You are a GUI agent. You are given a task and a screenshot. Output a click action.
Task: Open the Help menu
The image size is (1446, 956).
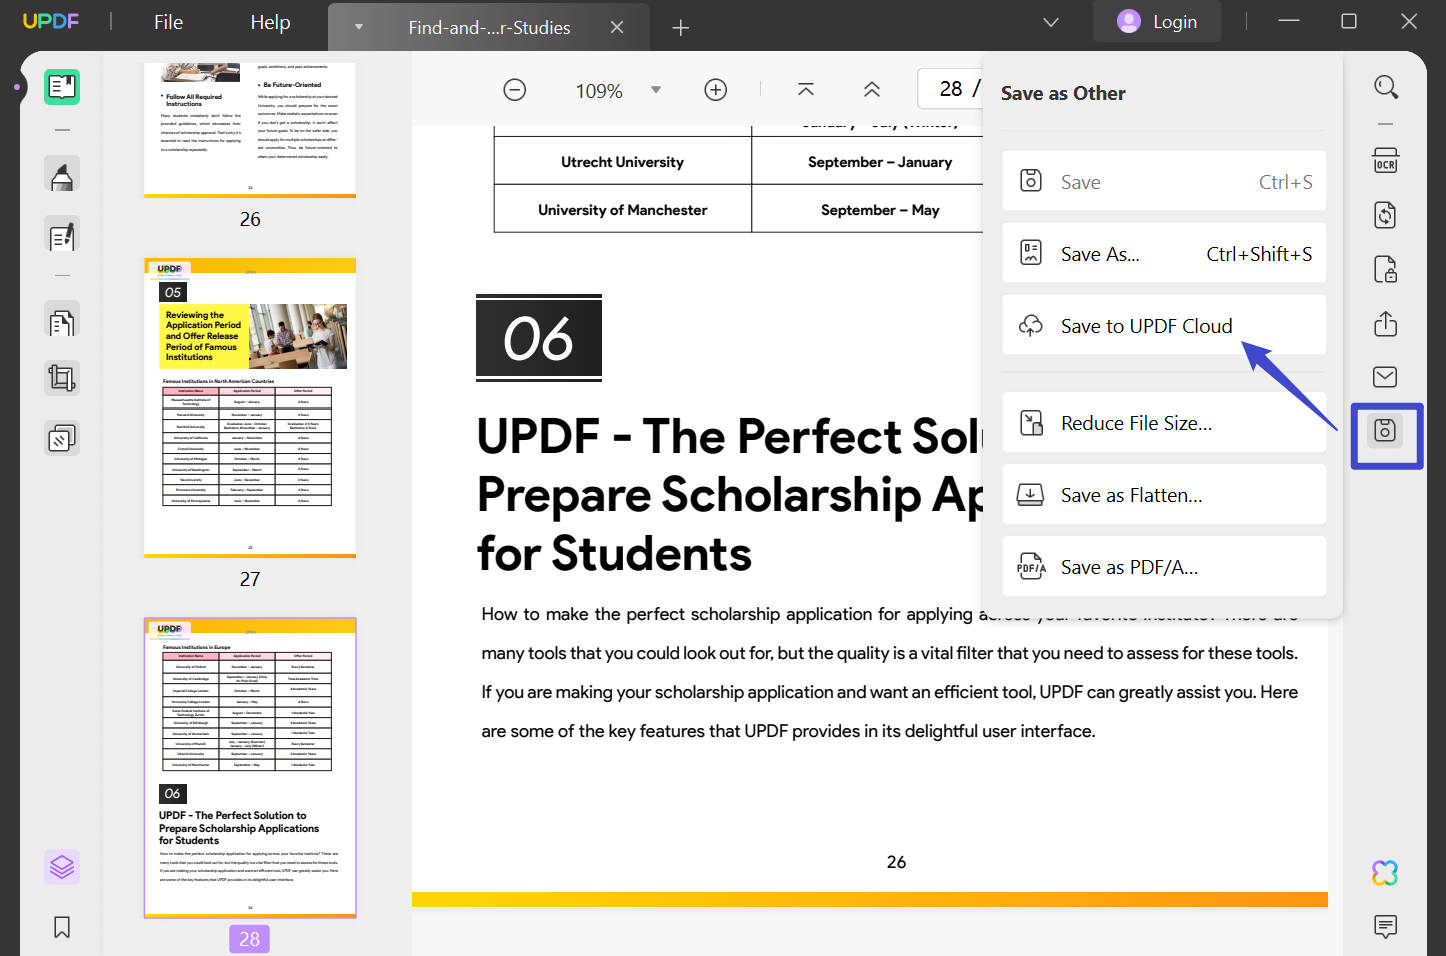pyautogui.click(x=269, y=21)
